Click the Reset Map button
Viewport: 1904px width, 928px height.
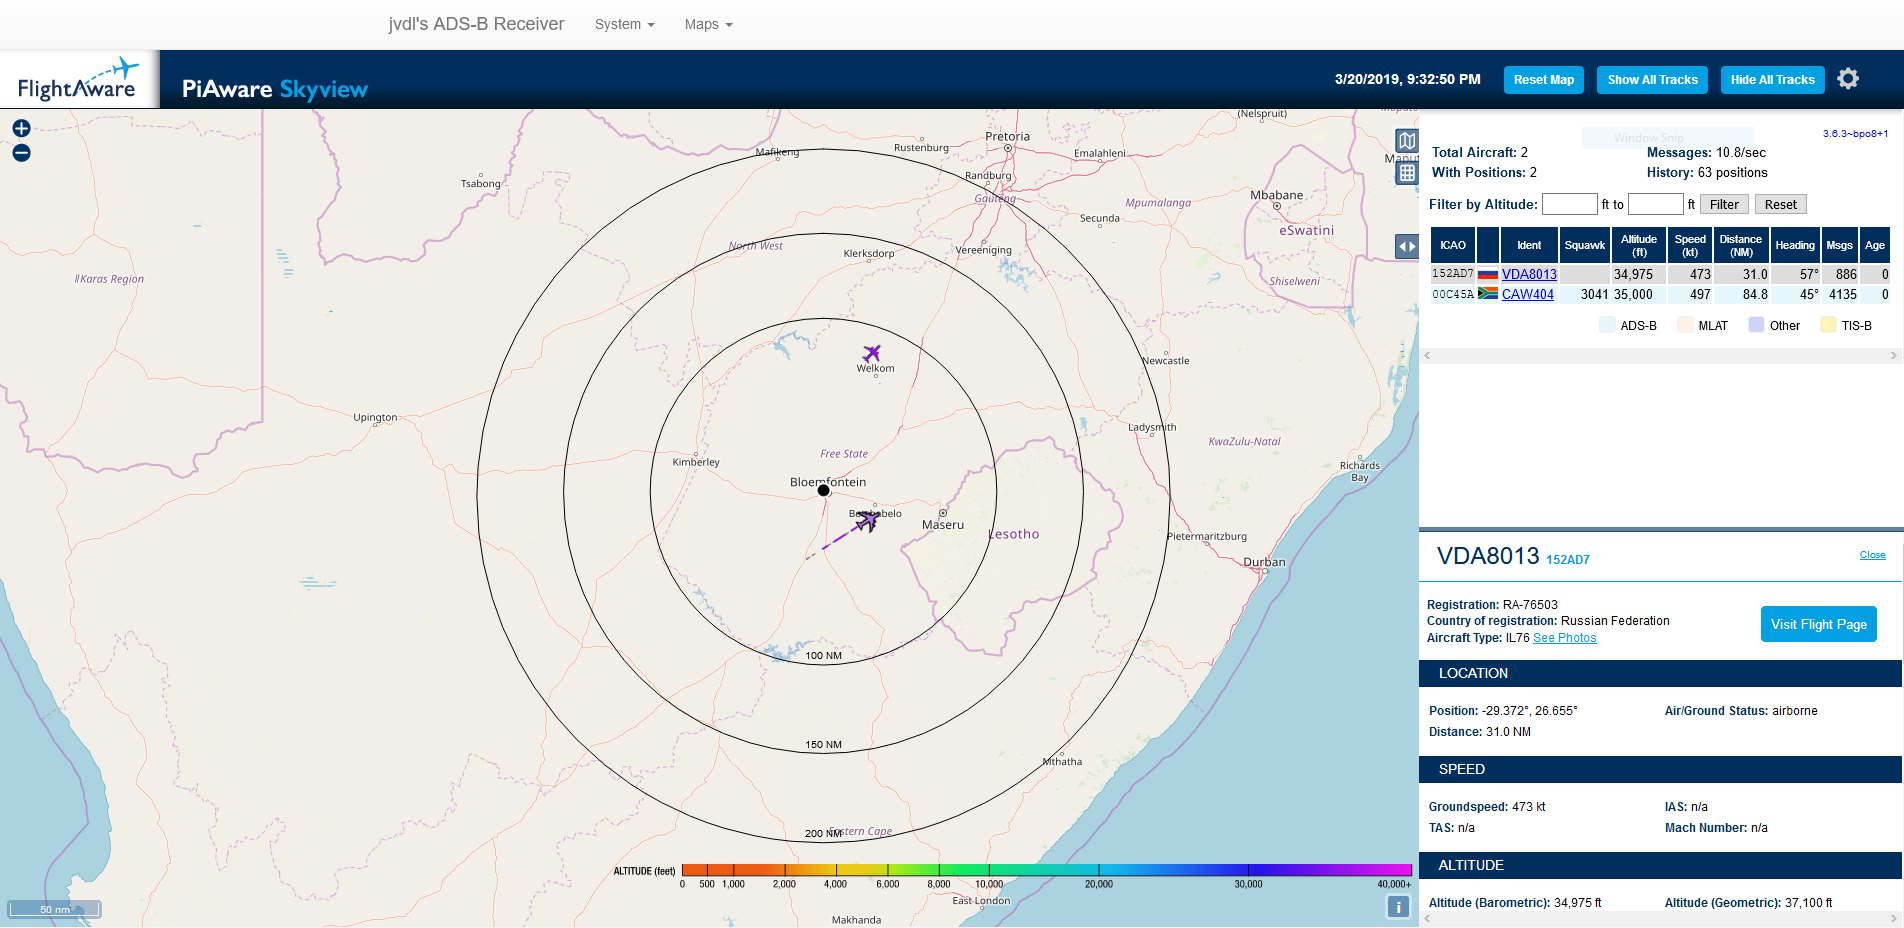1543,80
